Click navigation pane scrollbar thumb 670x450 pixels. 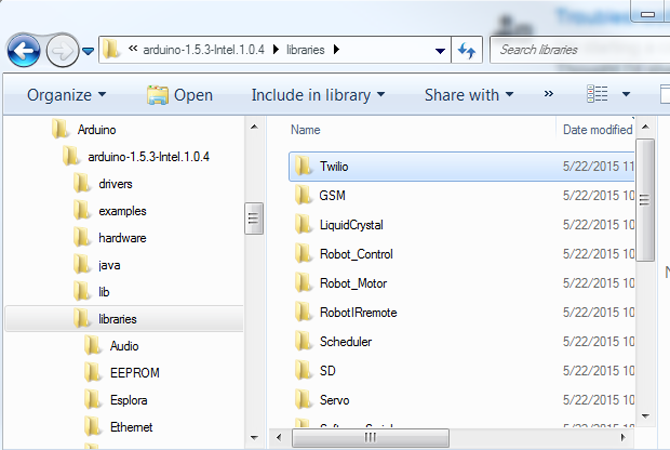[x=253, y=218]
